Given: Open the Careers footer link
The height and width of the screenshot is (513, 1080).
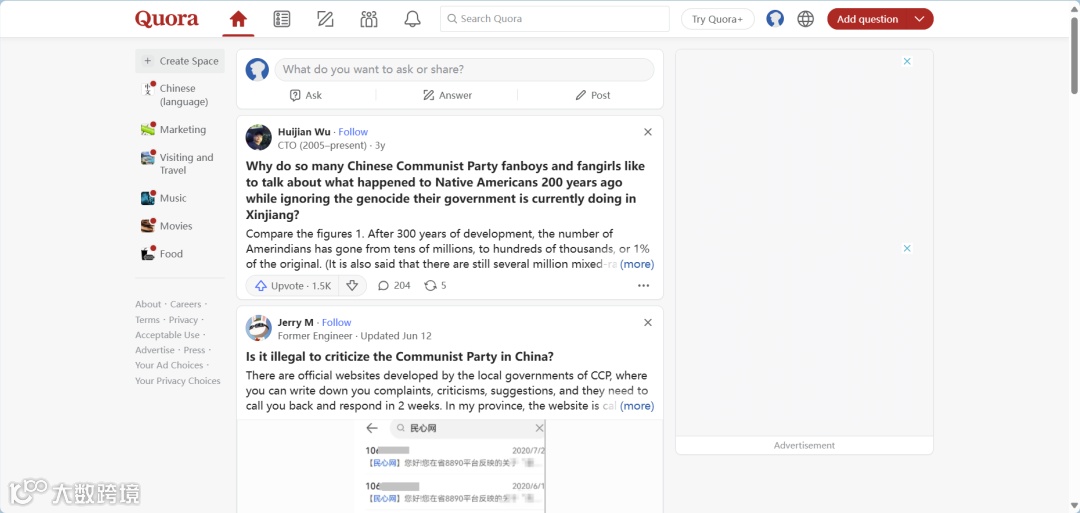Looking at the screenshot, I should (x=186, y=304).
